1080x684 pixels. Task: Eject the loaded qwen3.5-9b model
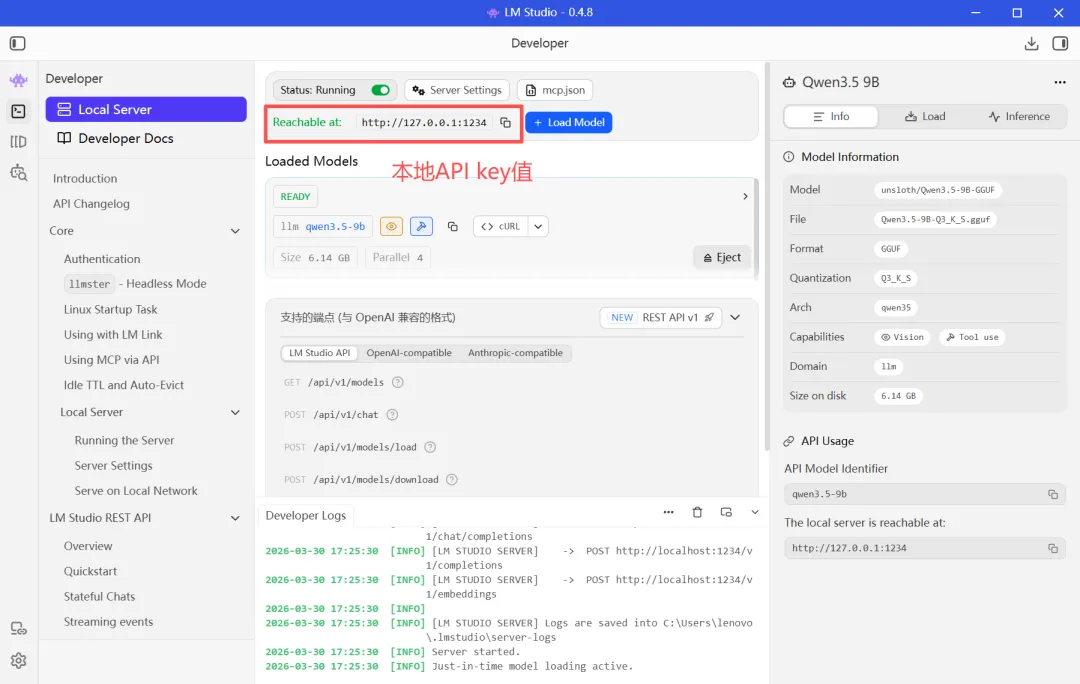tap(722, 258)
